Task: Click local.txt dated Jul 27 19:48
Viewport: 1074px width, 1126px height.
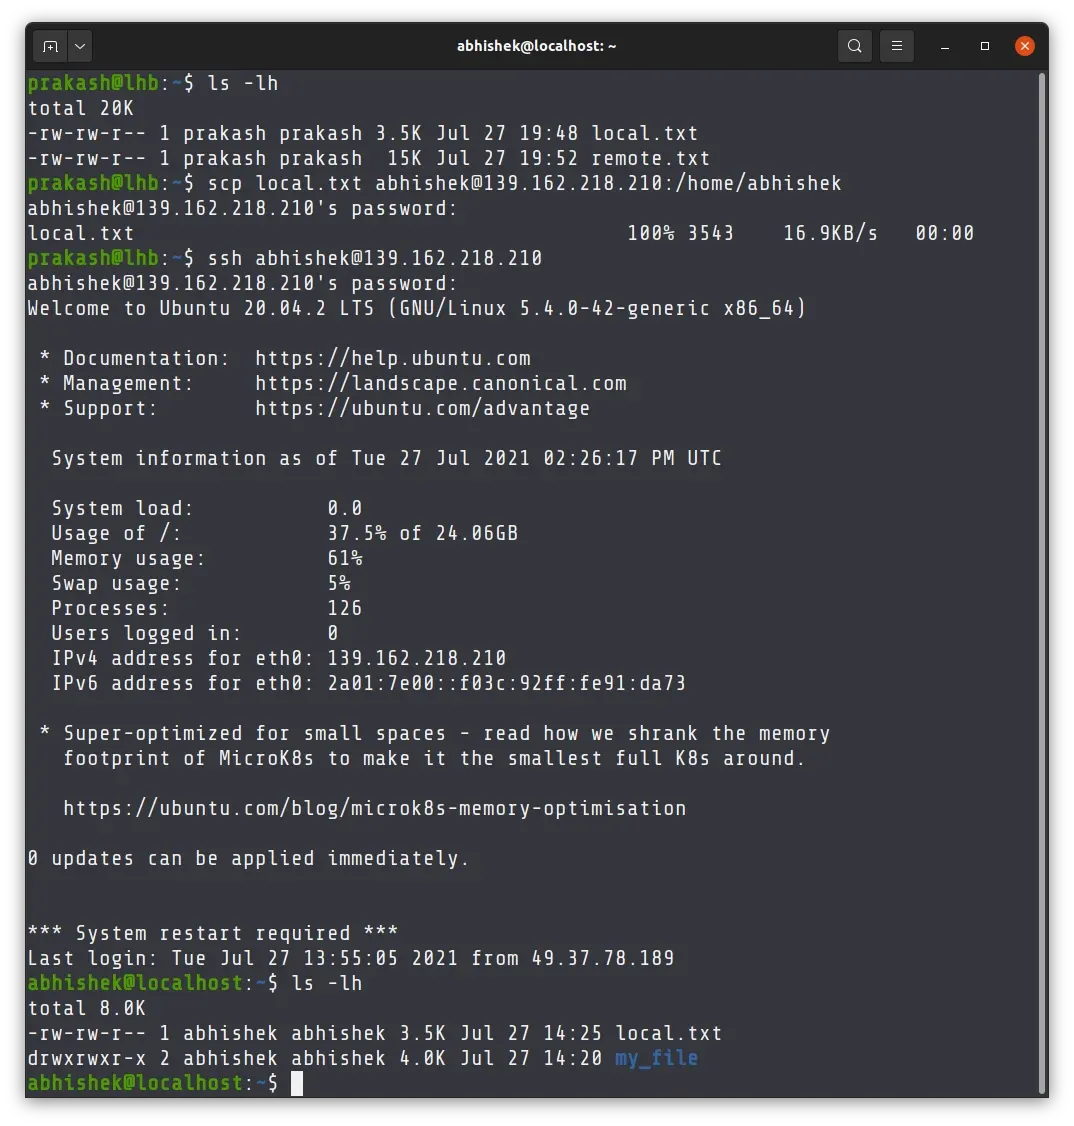Action: pos(644,134)
